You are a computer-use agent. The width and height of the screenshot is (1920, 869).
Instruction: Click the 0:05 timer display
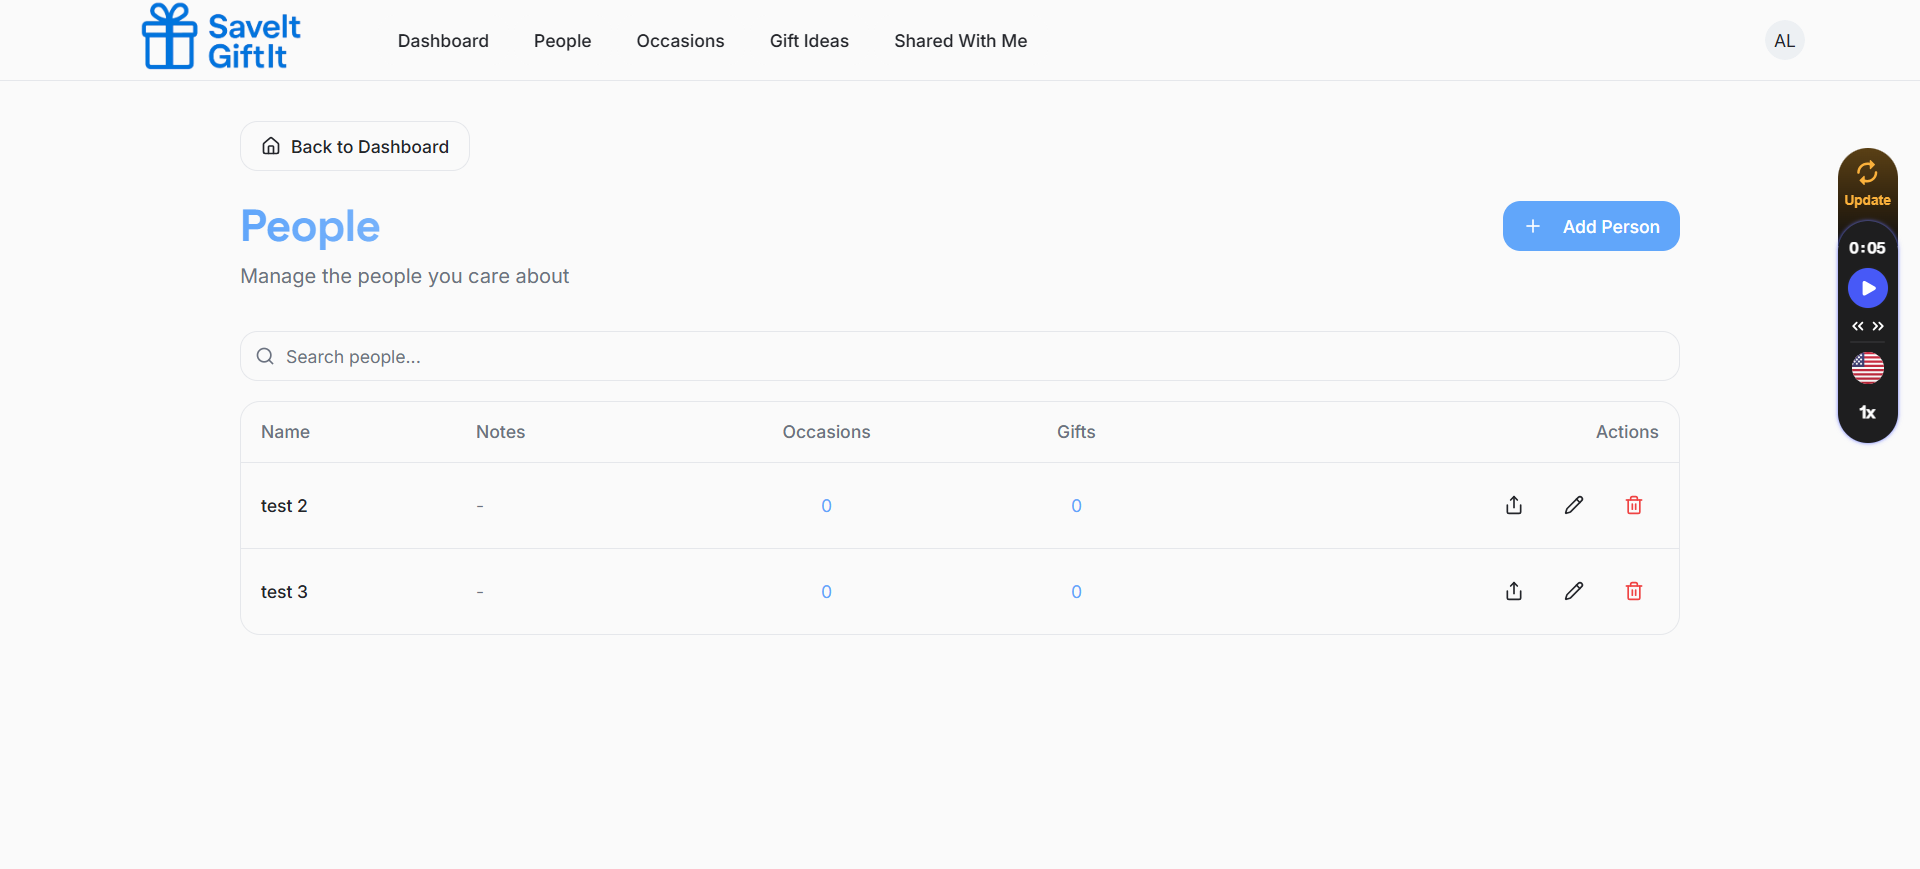point(1867,248)
